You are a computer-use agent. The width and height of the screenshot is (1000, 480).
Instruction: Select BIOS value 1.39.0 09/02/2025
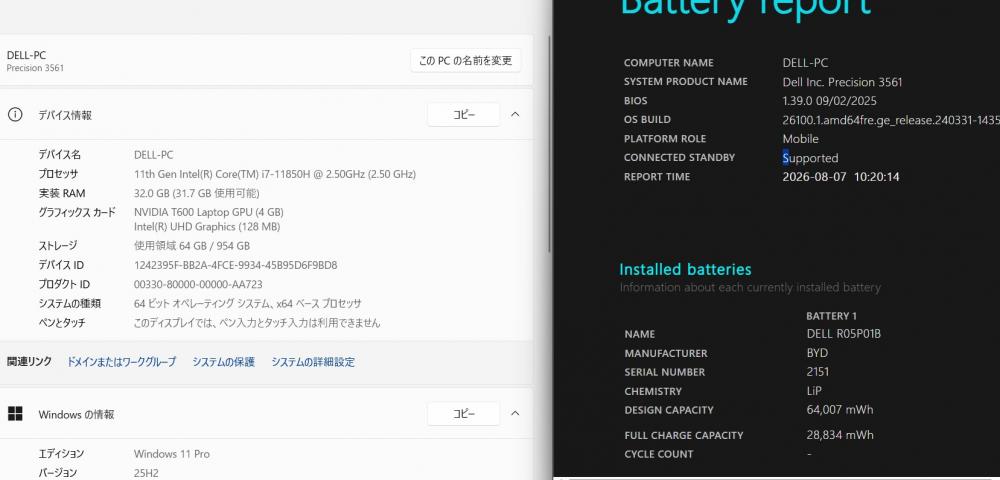tap(829, 101)
